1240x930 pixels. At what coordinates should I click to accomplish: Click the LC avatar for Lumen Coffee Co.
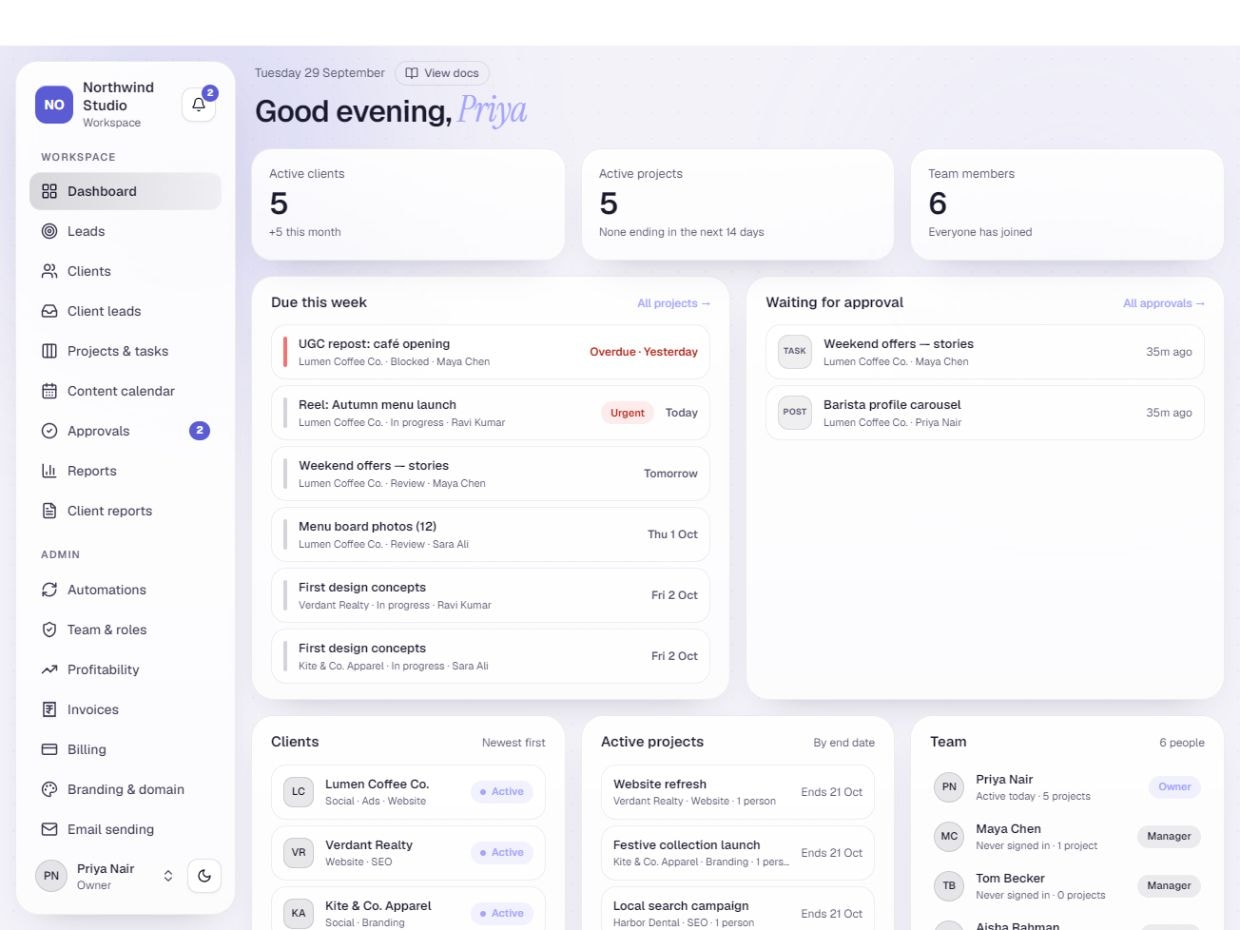click(299, 792)
